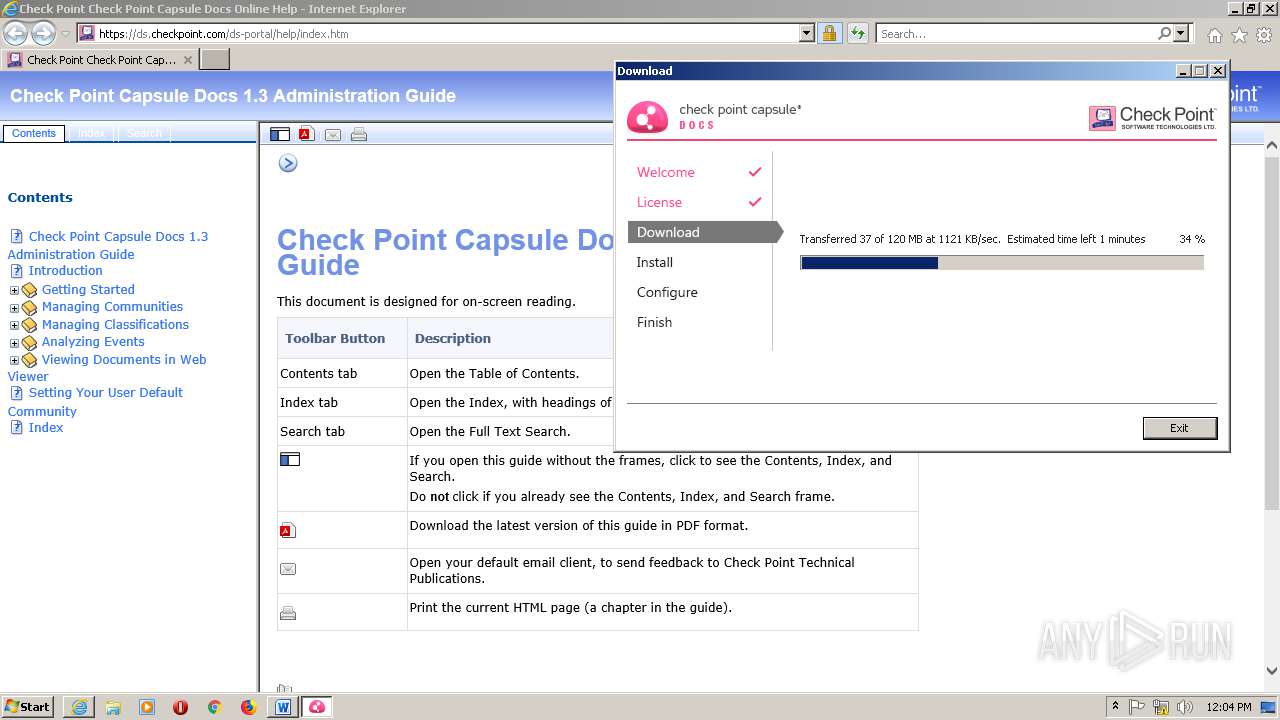Open the IE Home icon
The width and height of the screenshot is (1280, 720).
(x=1214, y=35)
